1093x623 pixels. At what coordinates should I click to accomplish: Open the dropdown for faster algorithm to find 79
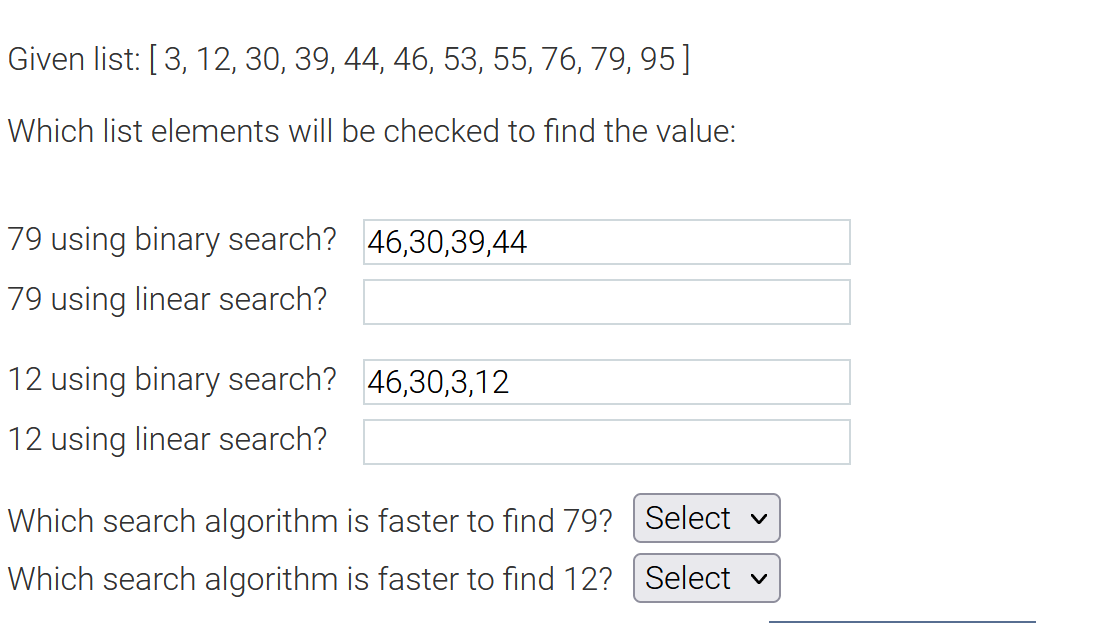pos(706,518)
